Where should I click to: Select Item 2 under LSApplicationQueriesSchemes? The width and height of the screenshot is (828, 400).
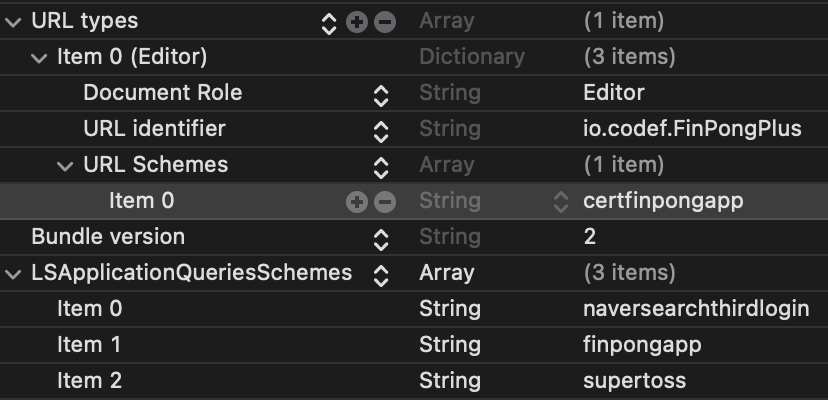[x=89, y=380]
